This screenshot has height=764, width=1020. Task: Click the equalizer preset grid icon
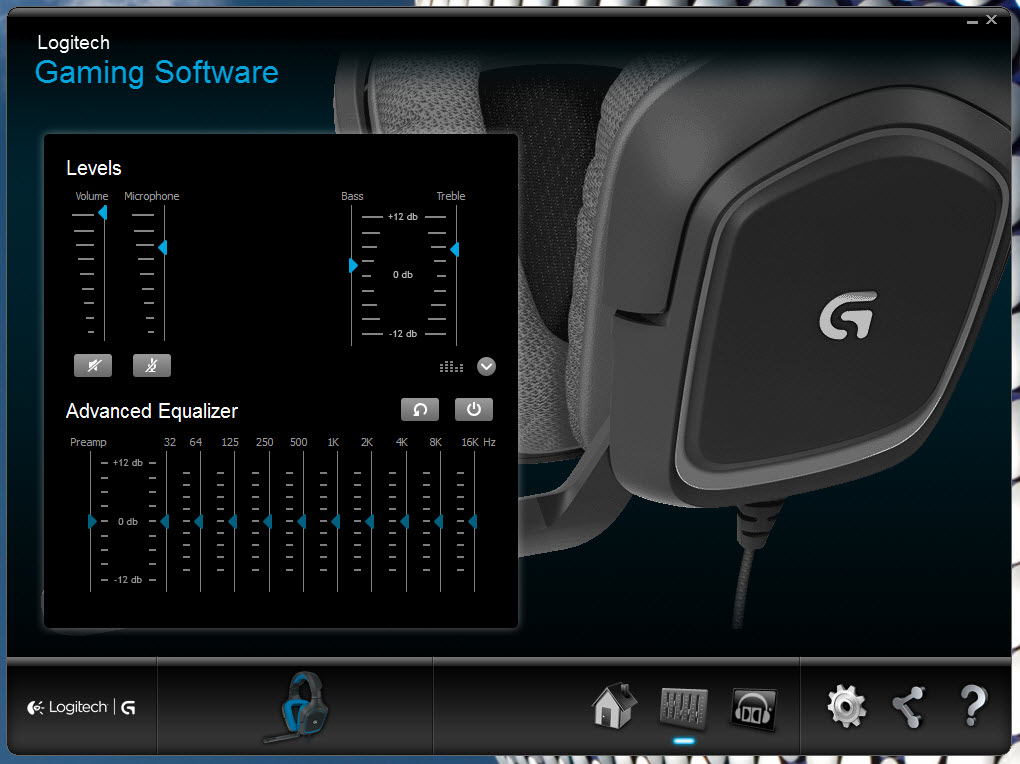(x=451, y=367)
